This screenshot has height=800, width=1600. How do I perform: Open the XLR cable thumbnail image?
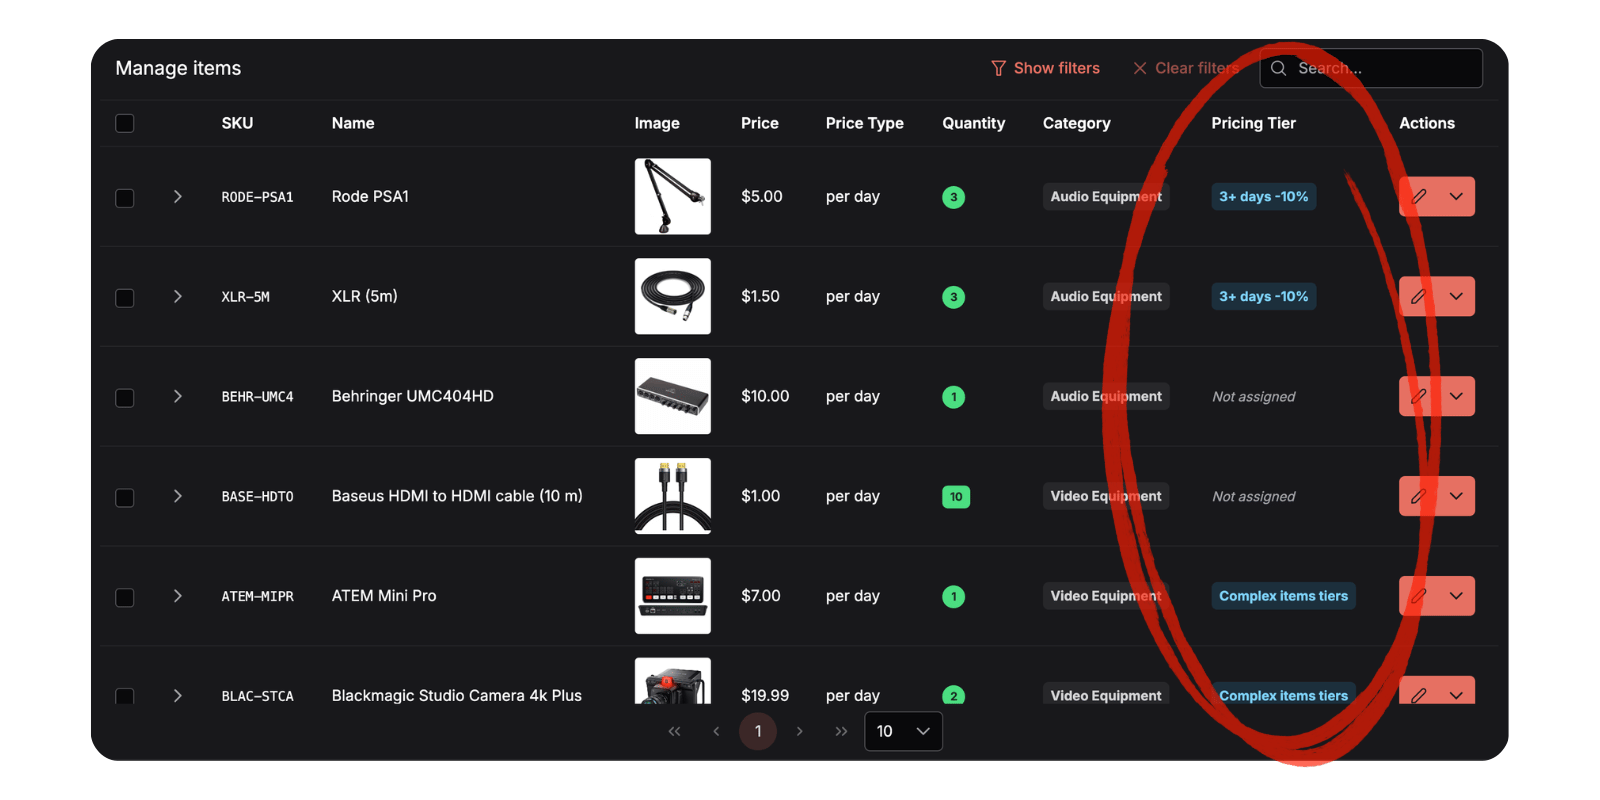tap(673, 296)
